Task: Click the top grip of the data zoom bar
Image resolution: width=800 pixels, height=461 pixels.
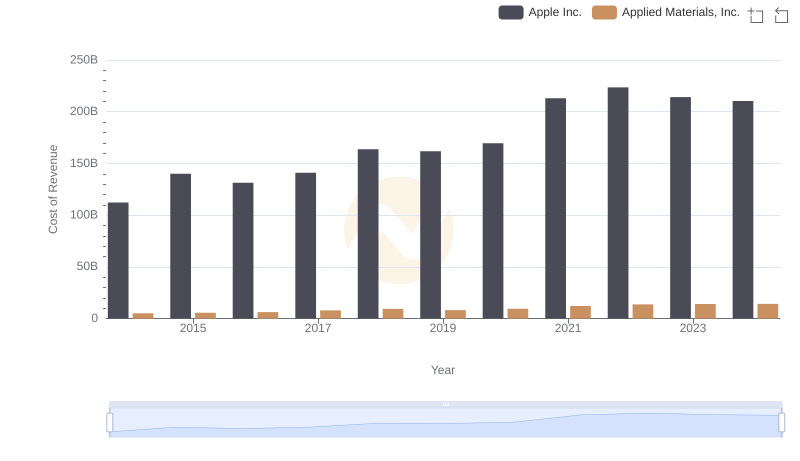Action: point(445,404)
